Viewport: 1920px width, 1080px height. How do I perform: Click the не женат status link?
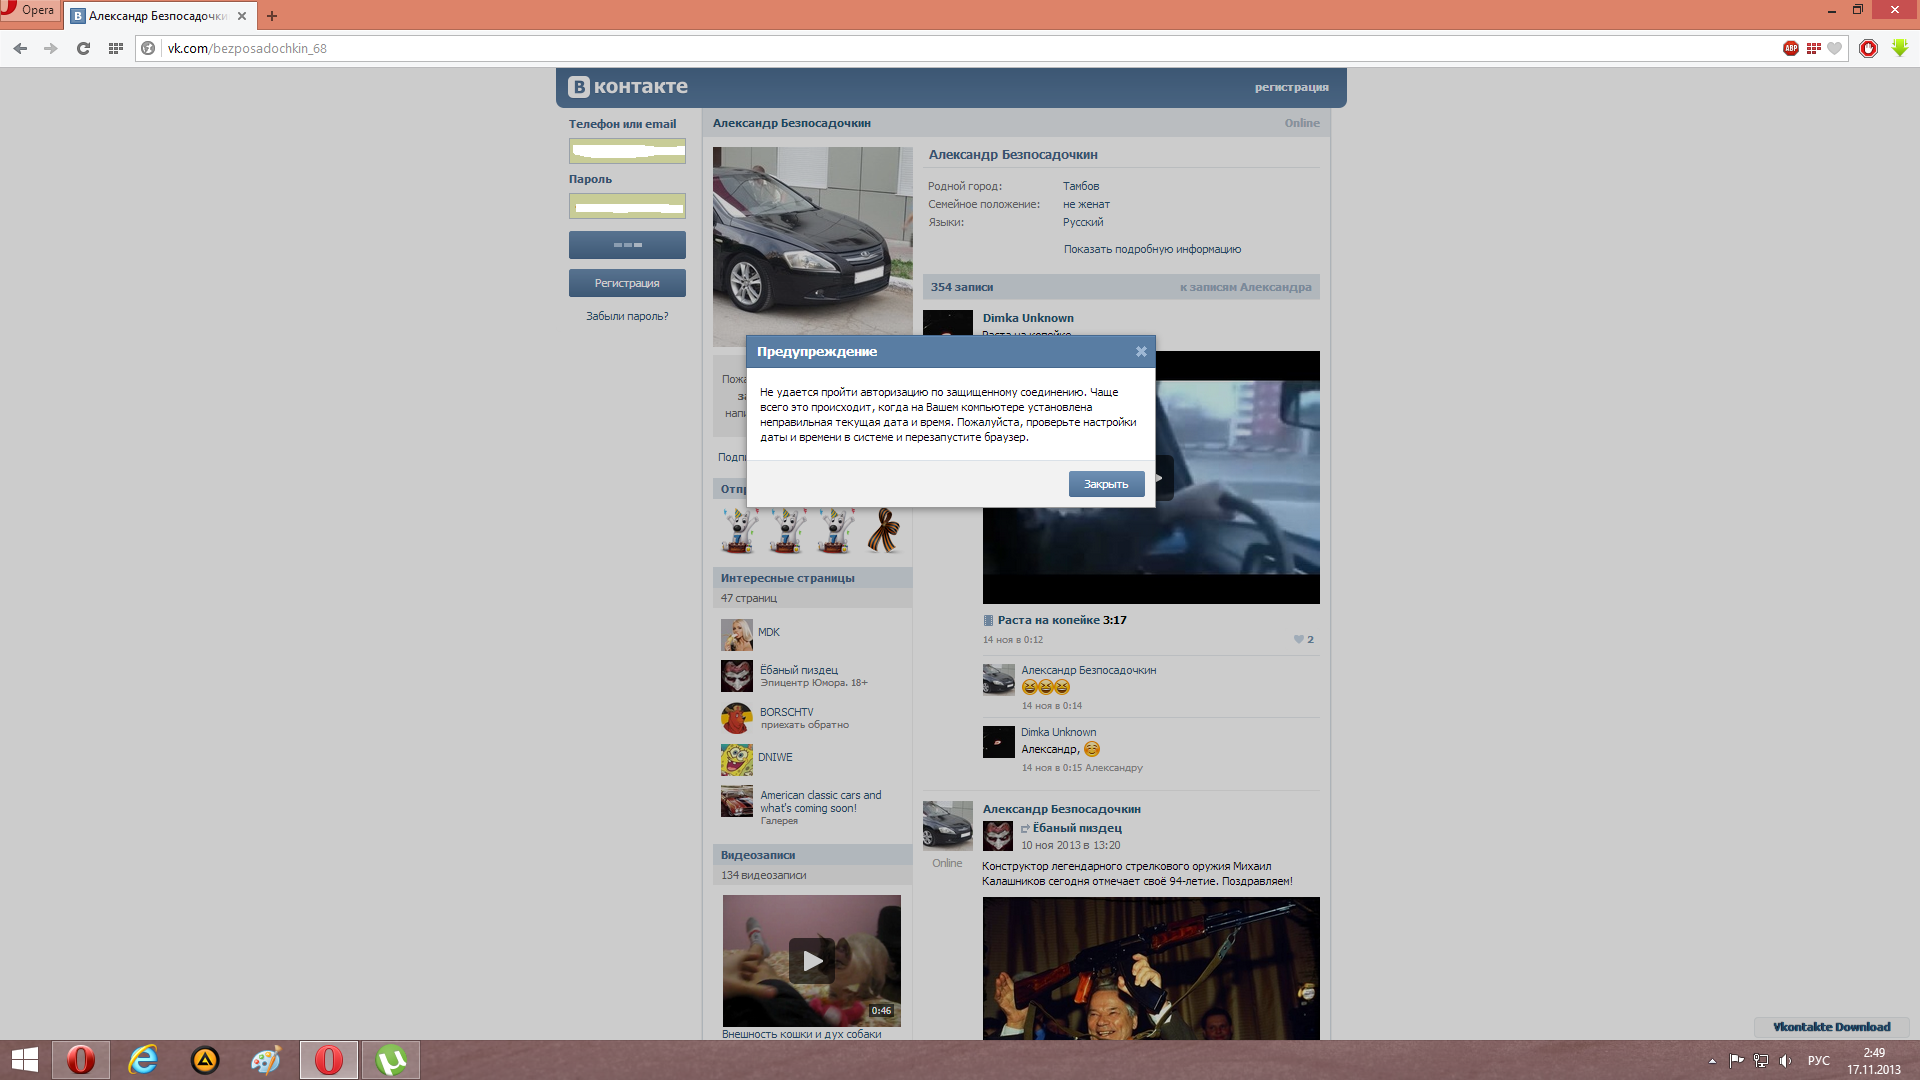pyautogui.click(x=1086, y=204)
